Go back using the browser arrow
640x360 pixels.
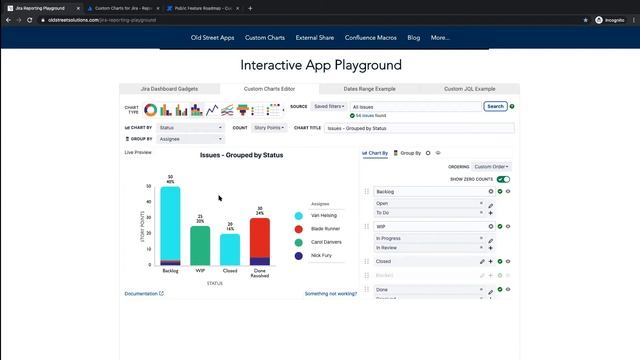(x=8, y=20)
